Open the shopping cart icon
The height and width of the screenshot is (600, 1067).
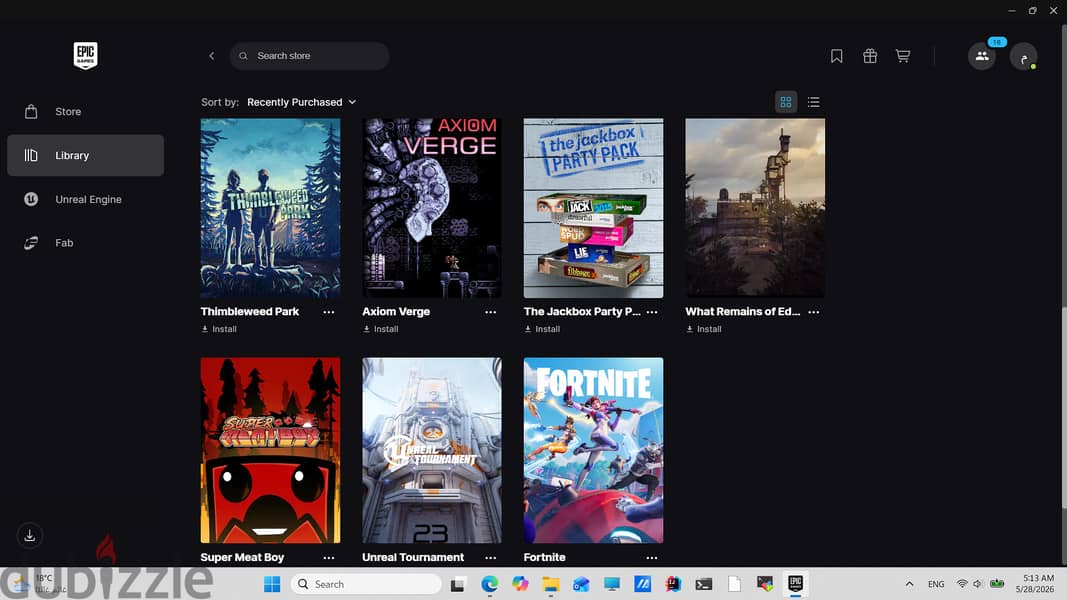[x=902, y=56]
